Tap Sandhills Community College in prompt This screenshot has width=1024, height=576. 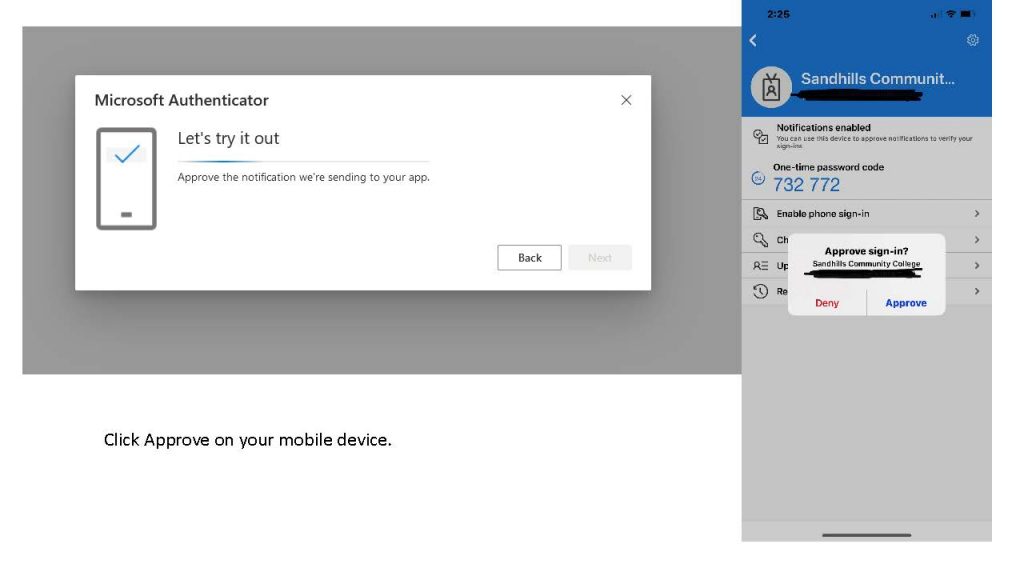click(867, 264)
